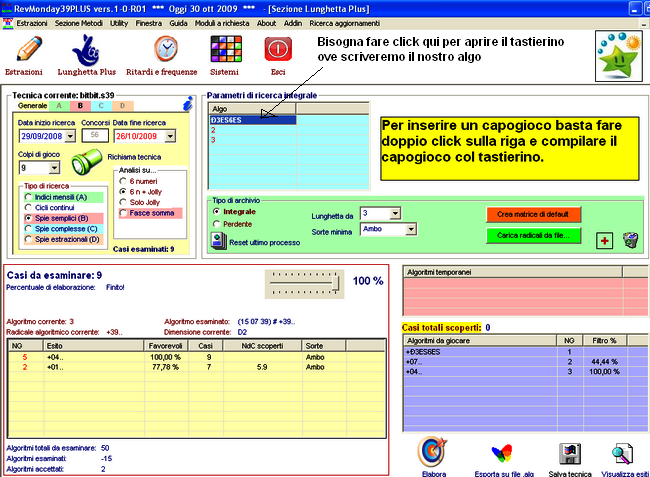Click the NdC scoperti column header
Image resolution: width=650 pixels, height=477 pixels.
(262, 346)
